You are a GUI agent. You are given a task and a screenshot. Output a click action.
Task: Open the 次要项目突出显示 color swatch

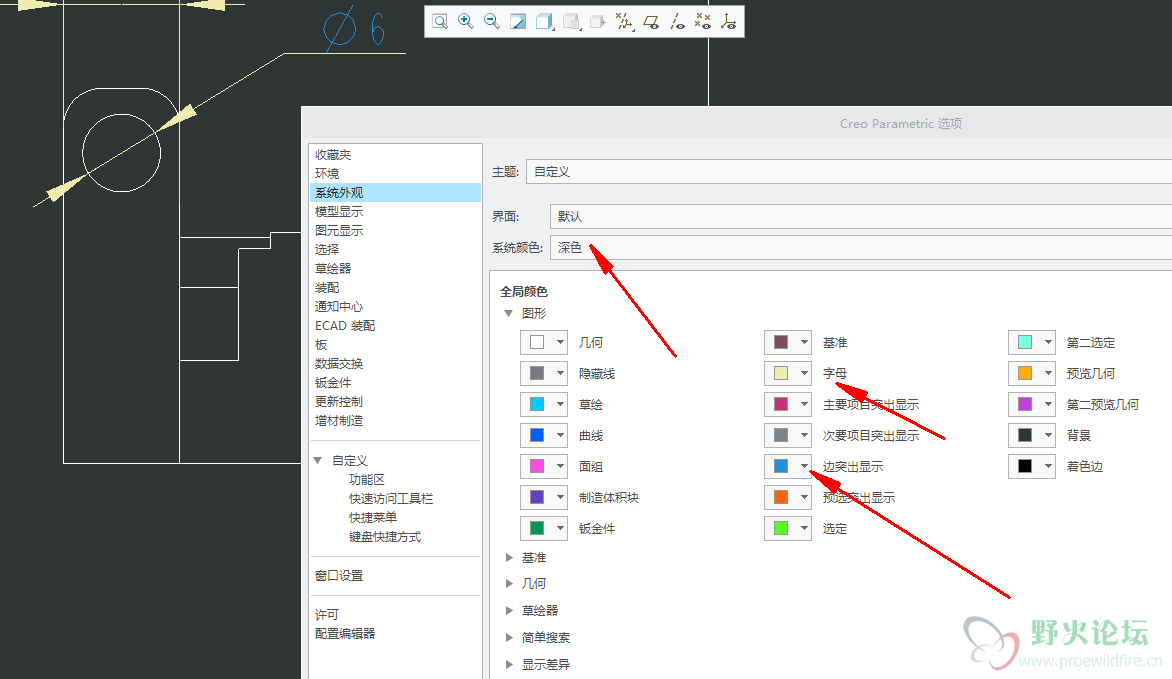coord(788,435)
